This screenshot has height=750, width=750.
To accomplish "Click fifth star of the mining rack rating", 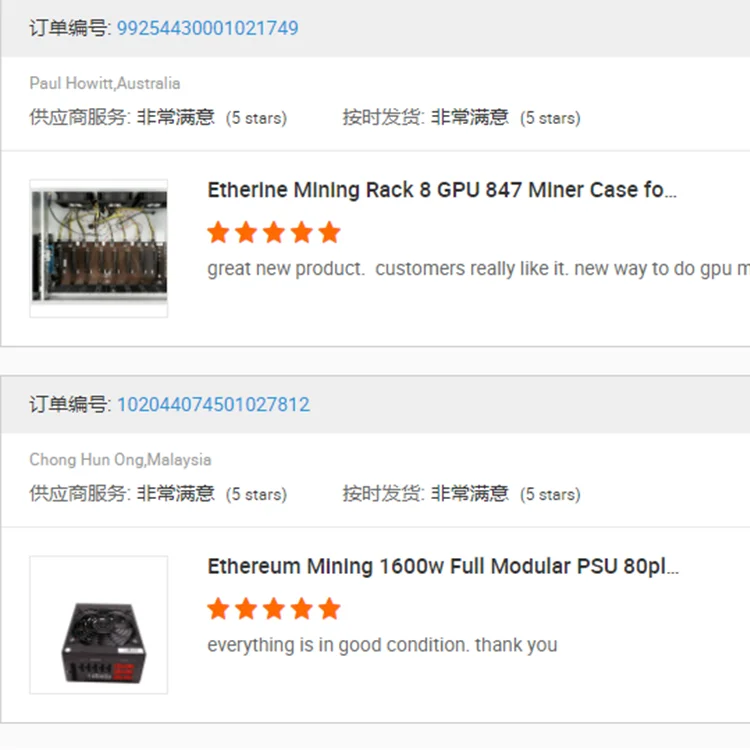I will 330,232.
